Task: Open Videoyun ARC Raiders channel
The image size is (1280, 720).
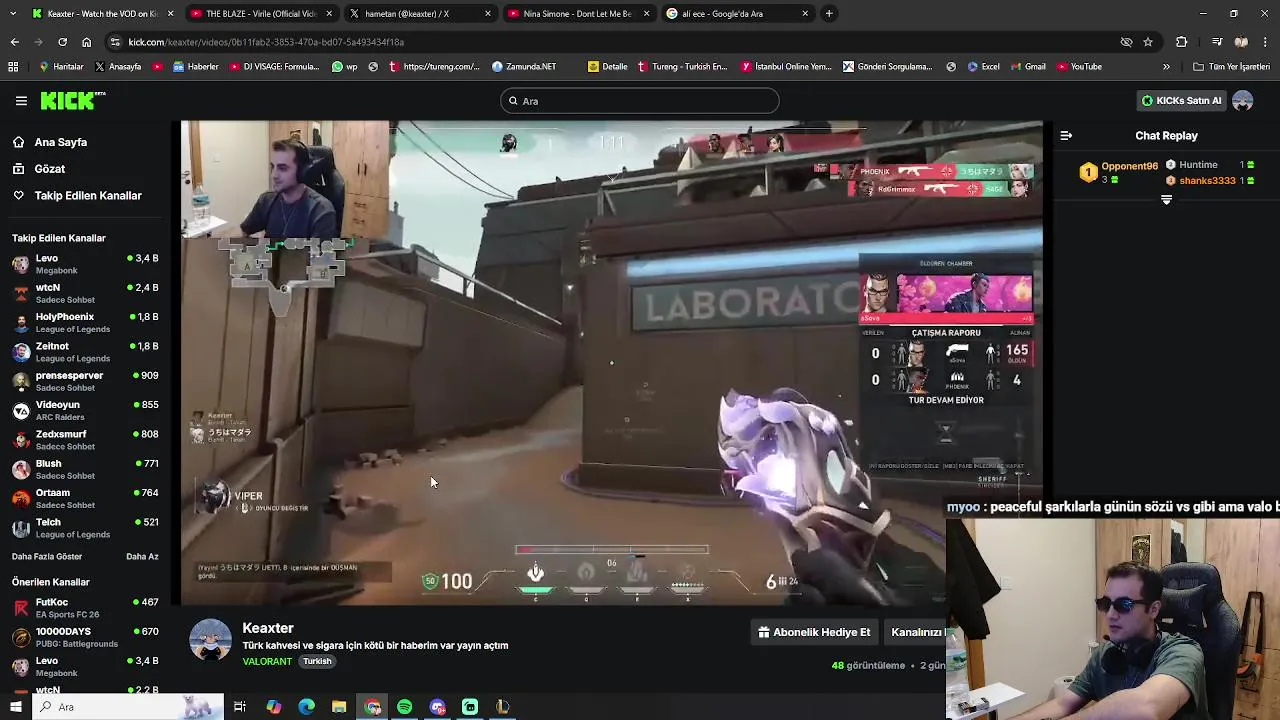Action: click(85, 411)
